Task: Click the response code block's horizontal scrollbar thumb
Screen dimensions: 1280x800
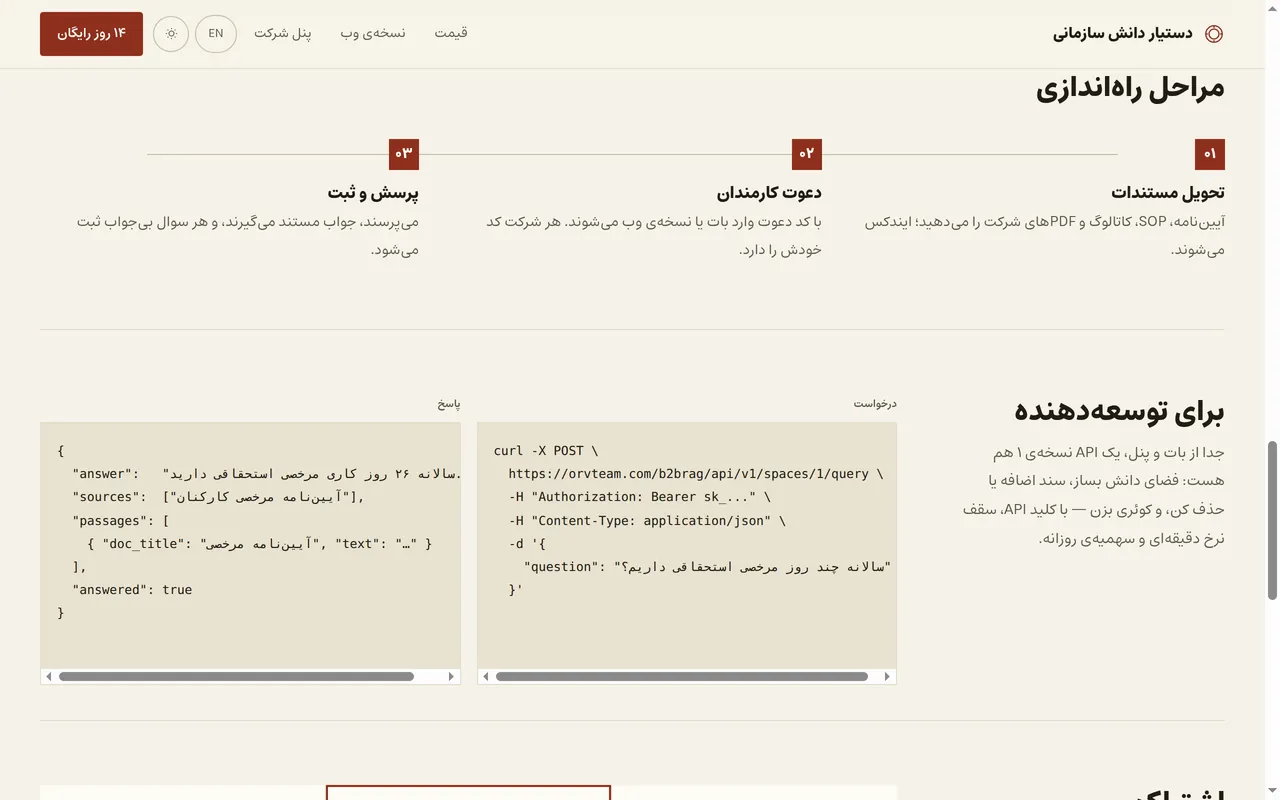Action: 236,677
